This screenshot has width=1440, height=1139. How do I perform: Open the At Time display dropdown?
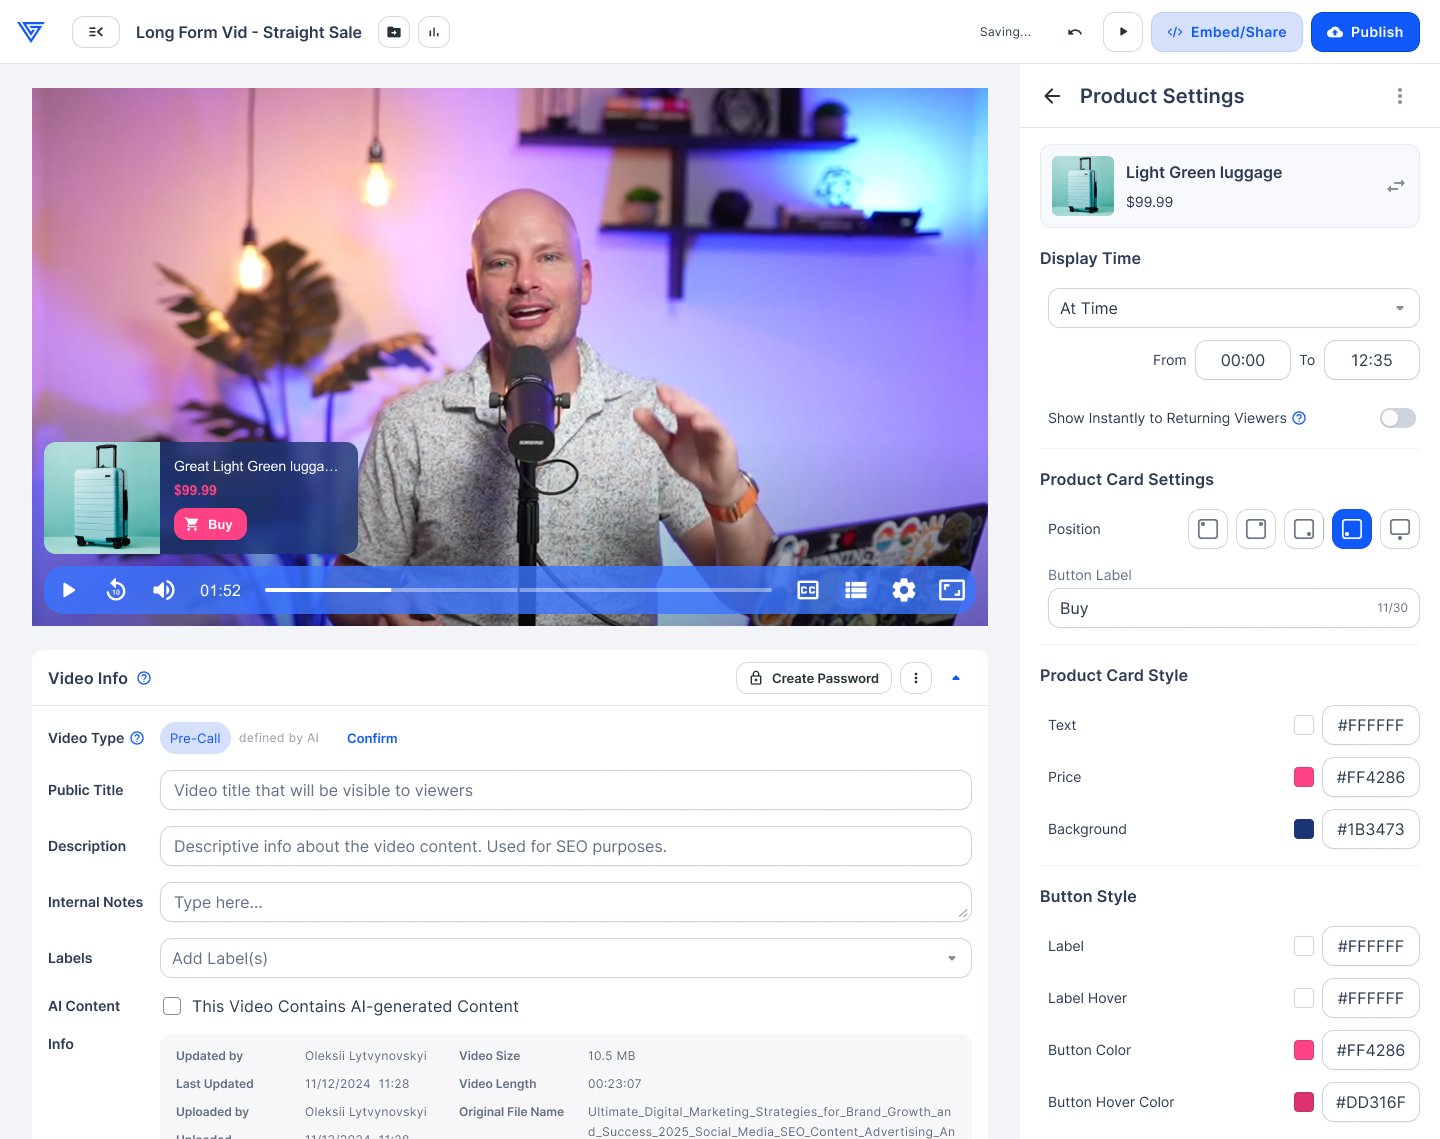[x=1234, y=308]
